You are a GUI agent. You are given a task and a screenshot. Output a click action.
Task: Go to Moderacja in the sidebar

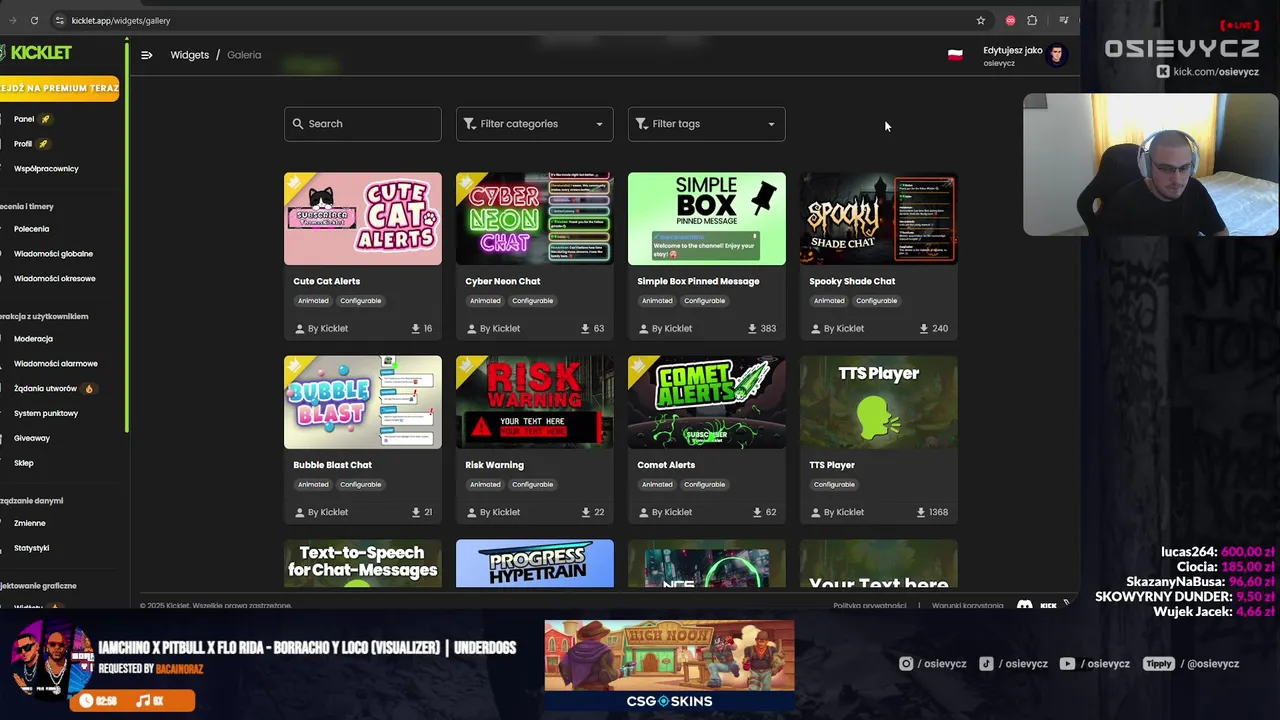33,339
